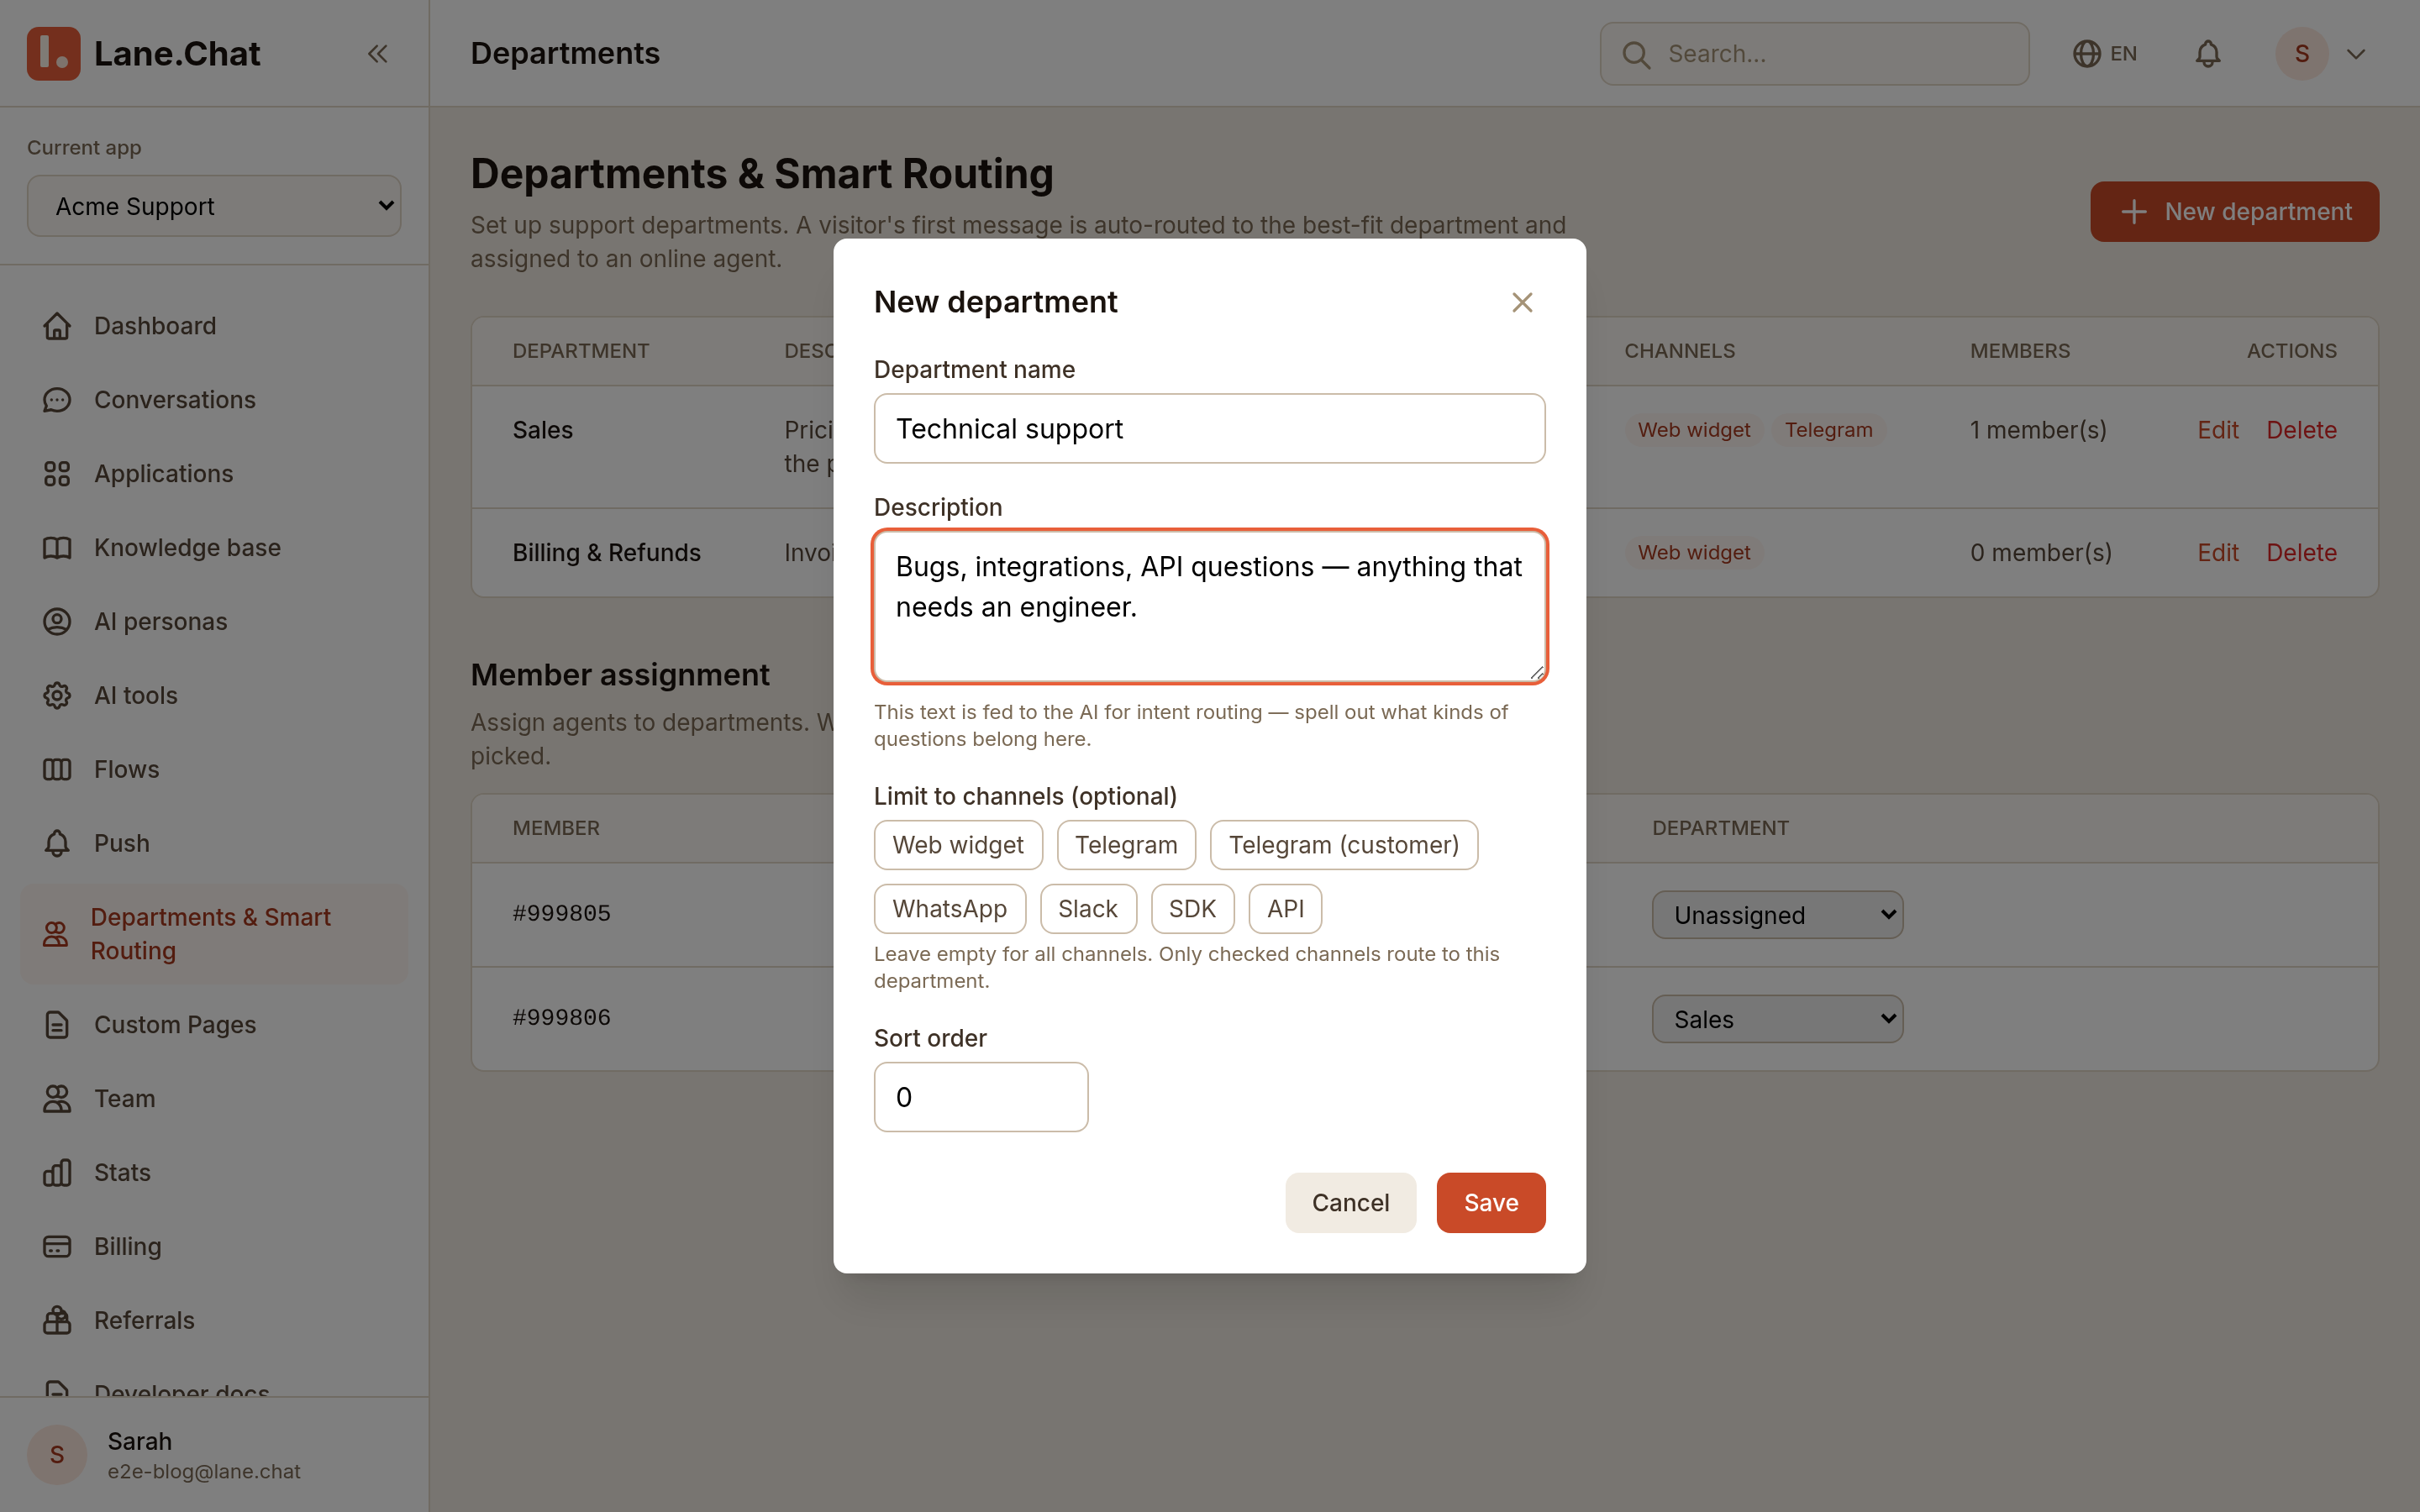2420x1512 pixels.
Task: Open the Referrals menu item
Action: point(214,1321)
